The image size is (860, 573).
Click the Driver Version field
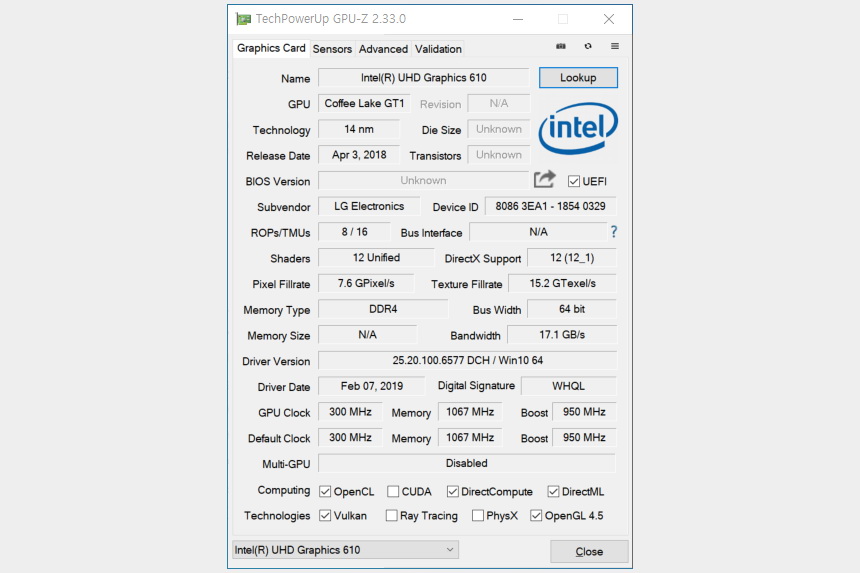(467, 361)
